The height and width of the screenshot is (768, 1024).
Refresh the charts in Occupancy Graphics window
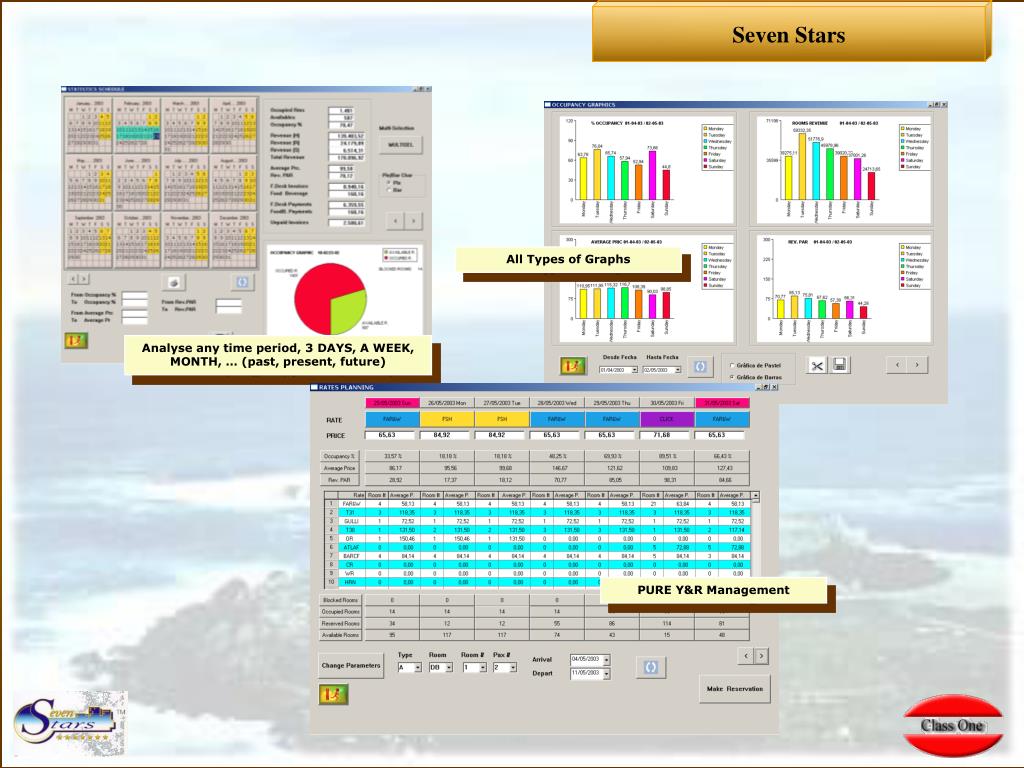[x=699, y=366]
